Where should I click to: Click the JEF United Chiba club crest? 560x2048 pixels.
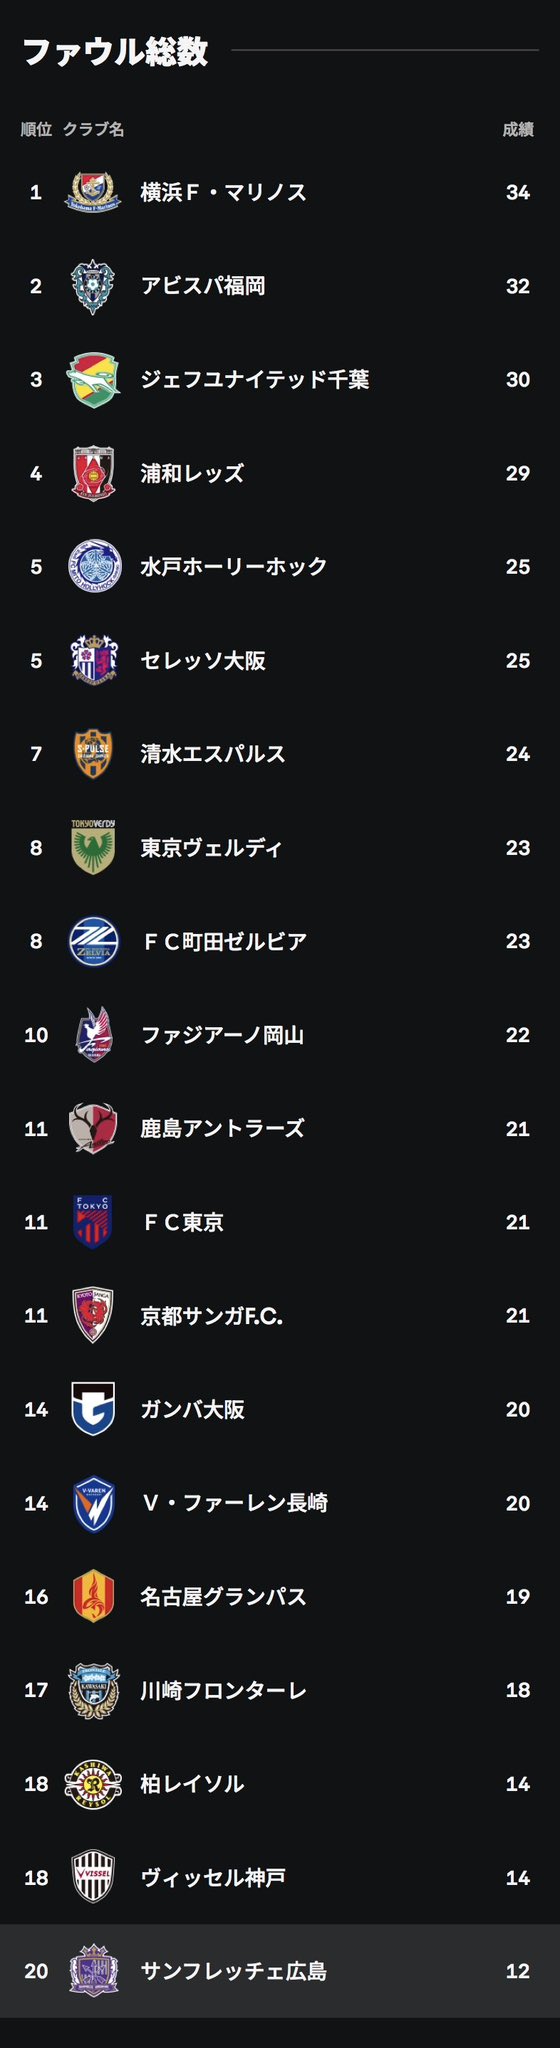pyautogui.click(x=93, y=379)
